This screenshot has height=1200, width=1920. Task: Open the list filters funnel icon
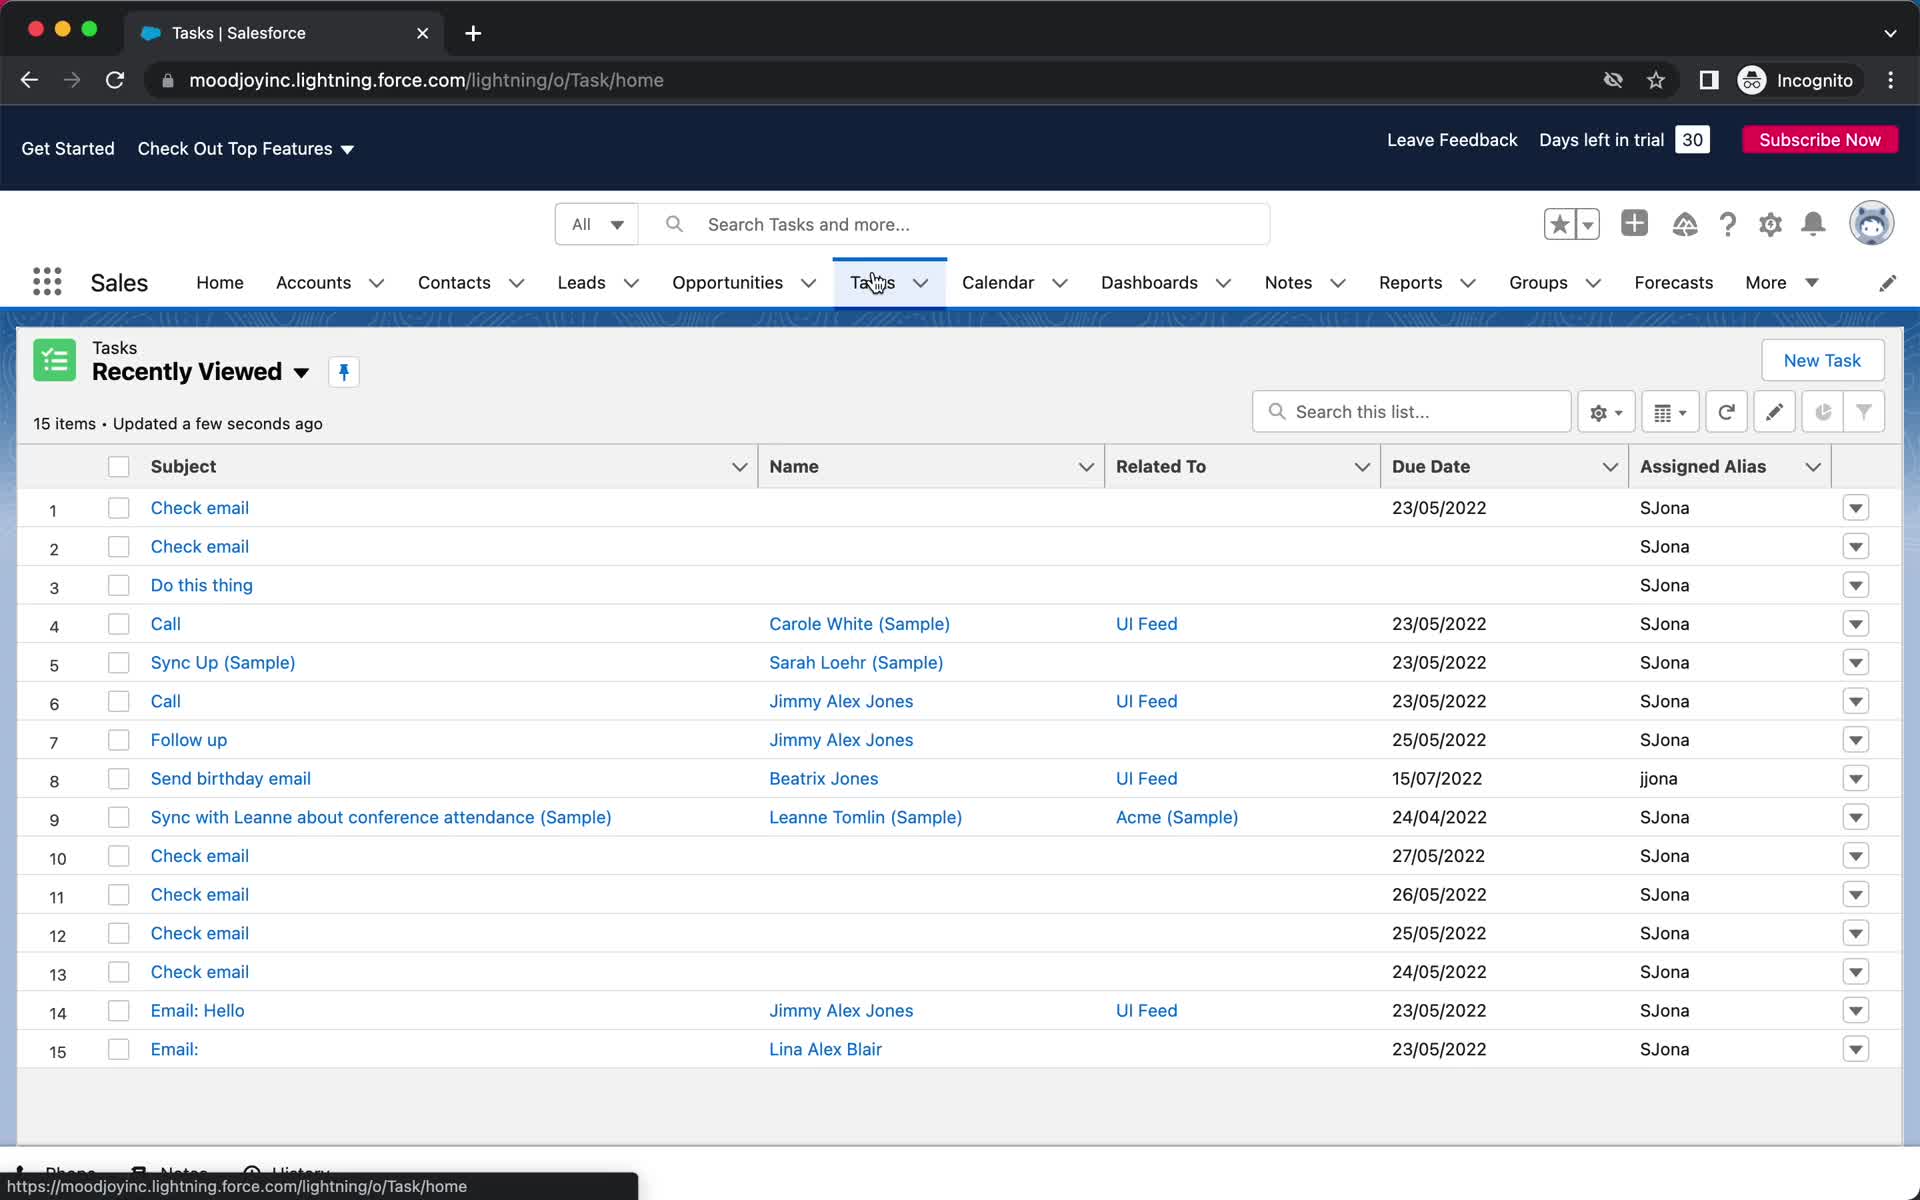point(1864,412)
